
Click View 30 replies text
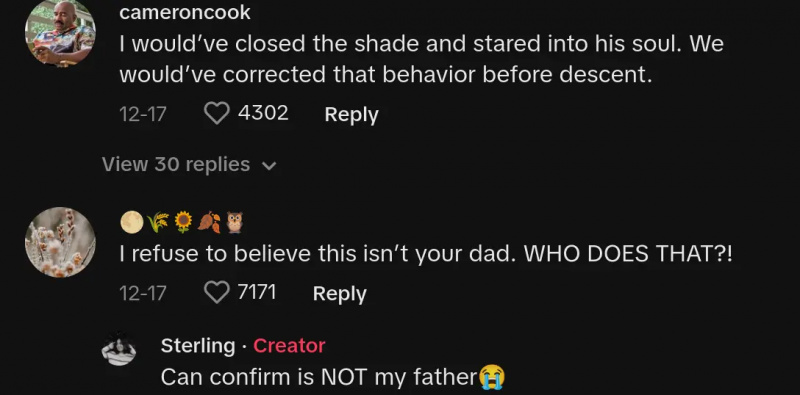[x=176, y=164]
